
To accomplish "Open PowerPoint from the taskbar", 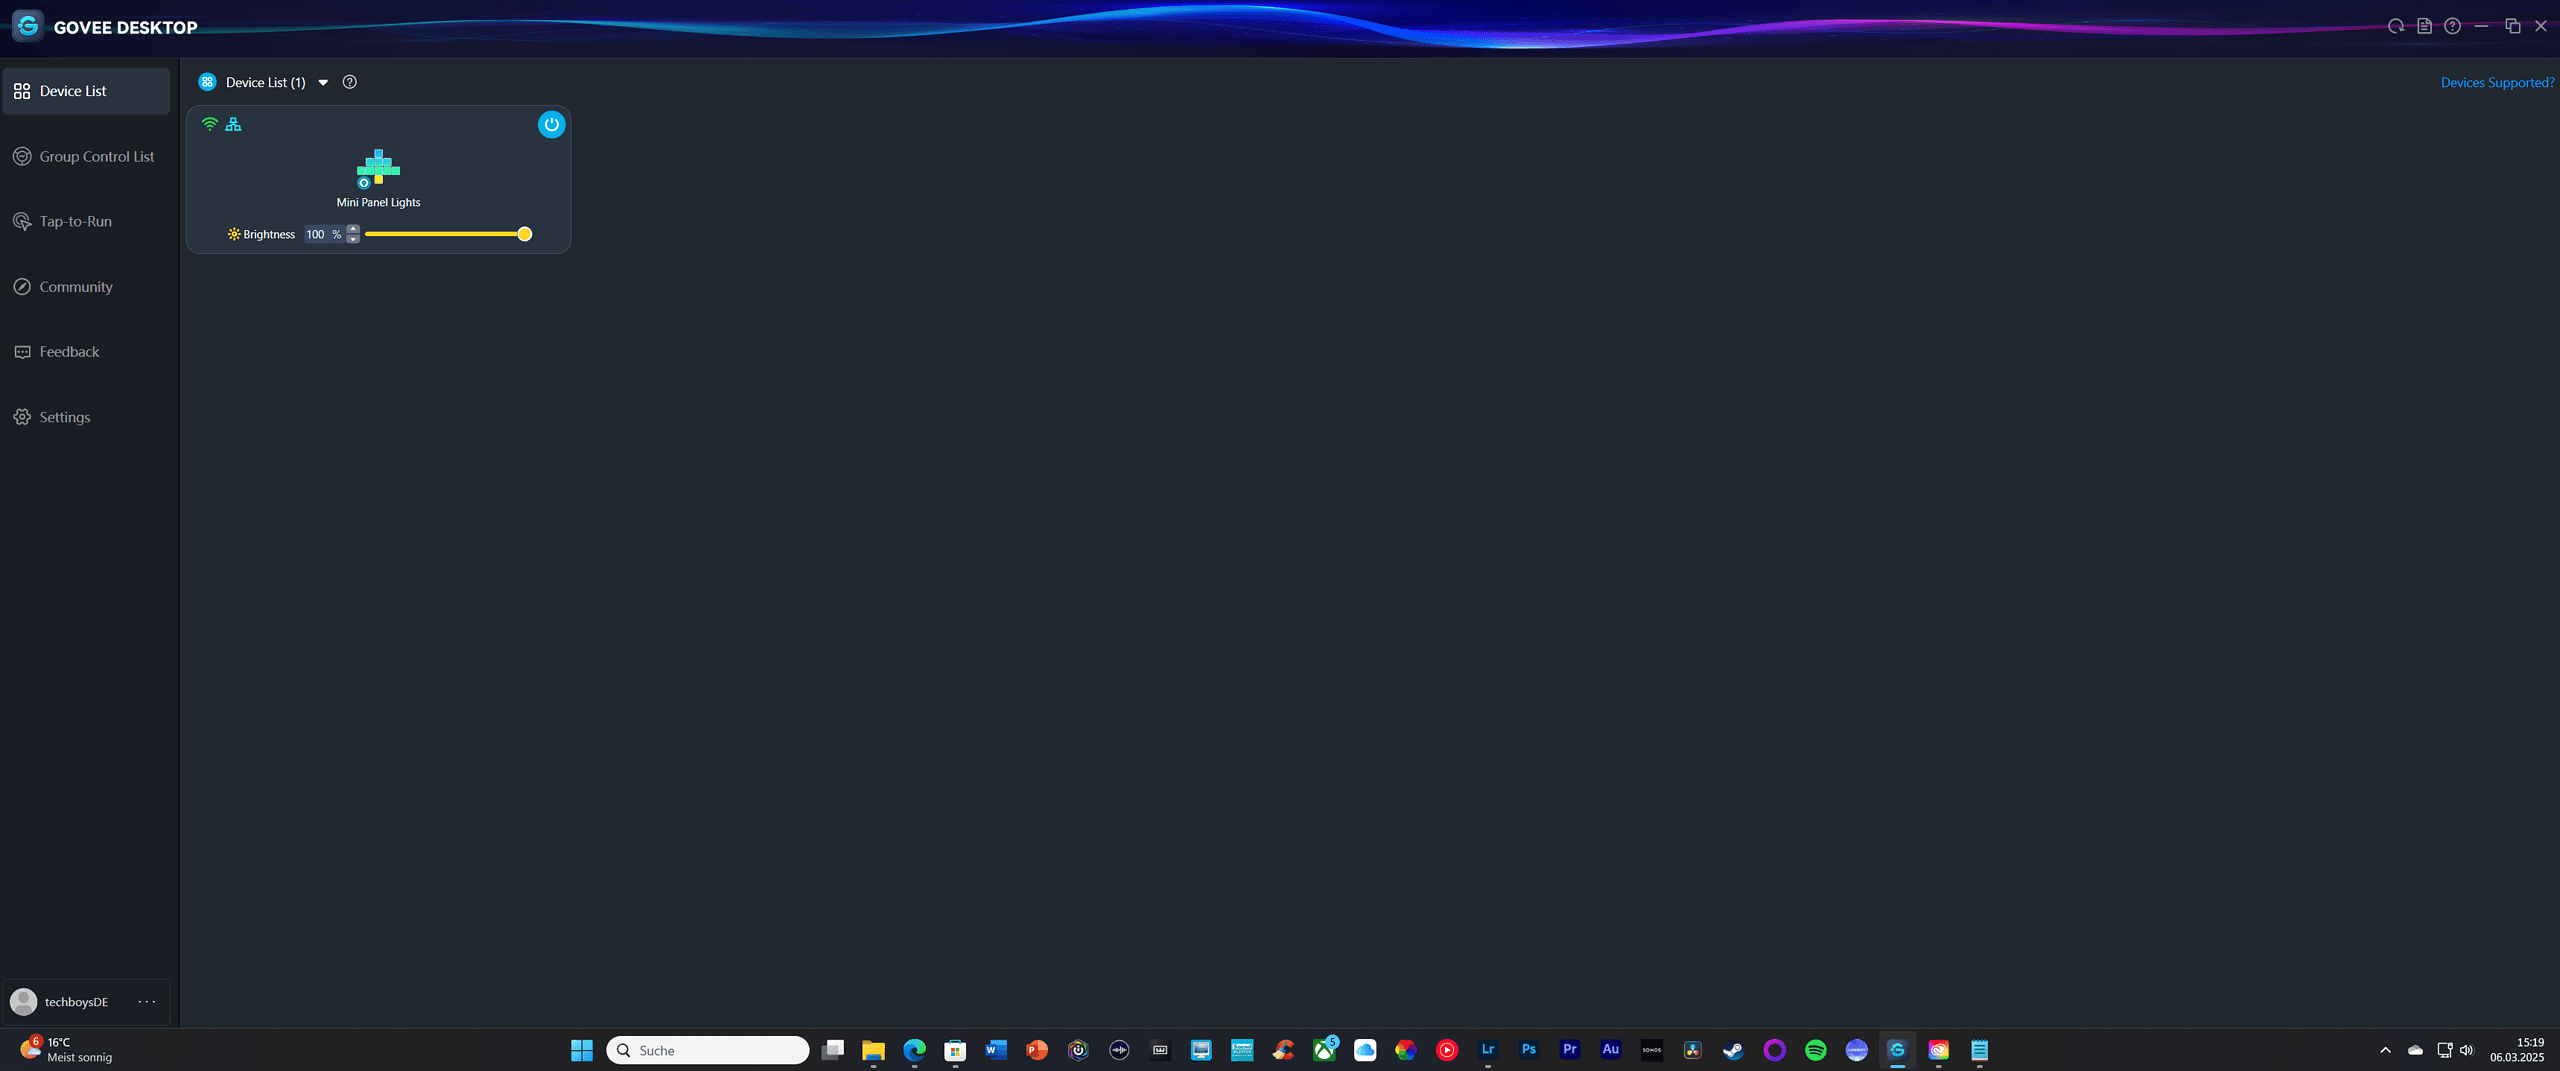I will pos(1037,1050).
